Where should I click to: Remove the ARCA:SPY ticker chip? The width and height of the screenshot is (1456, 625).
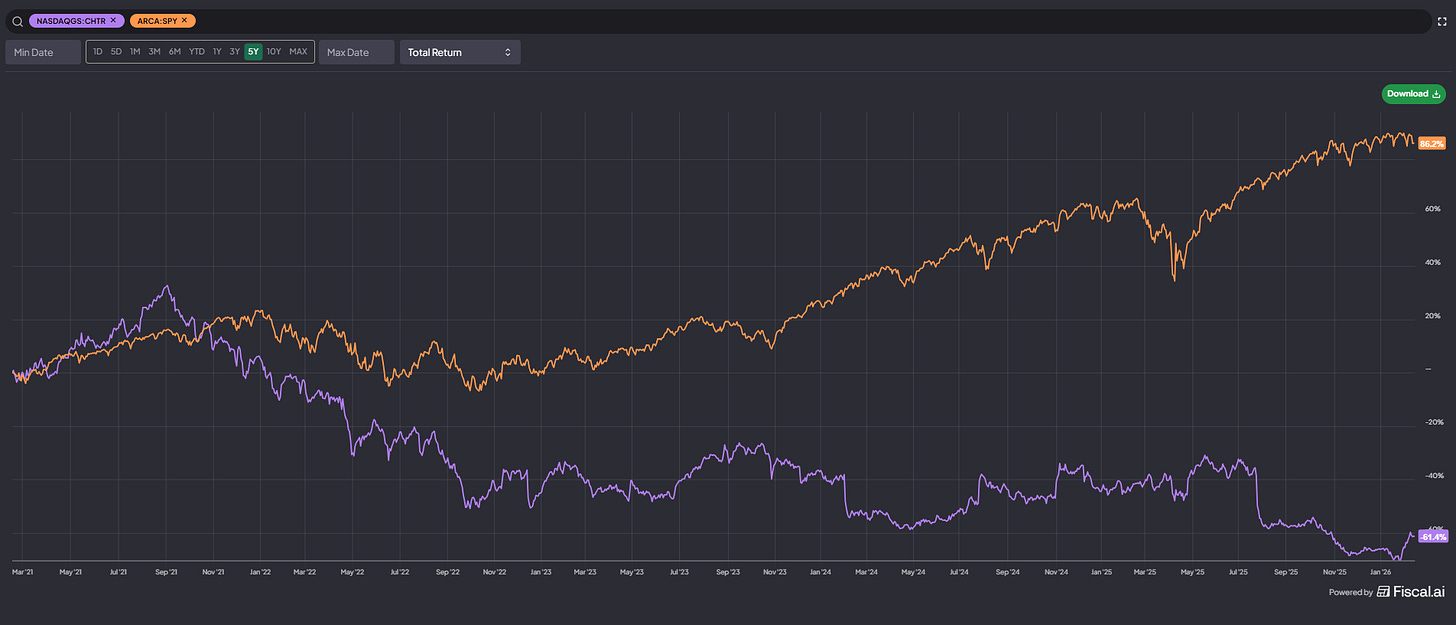coord(184,20)
